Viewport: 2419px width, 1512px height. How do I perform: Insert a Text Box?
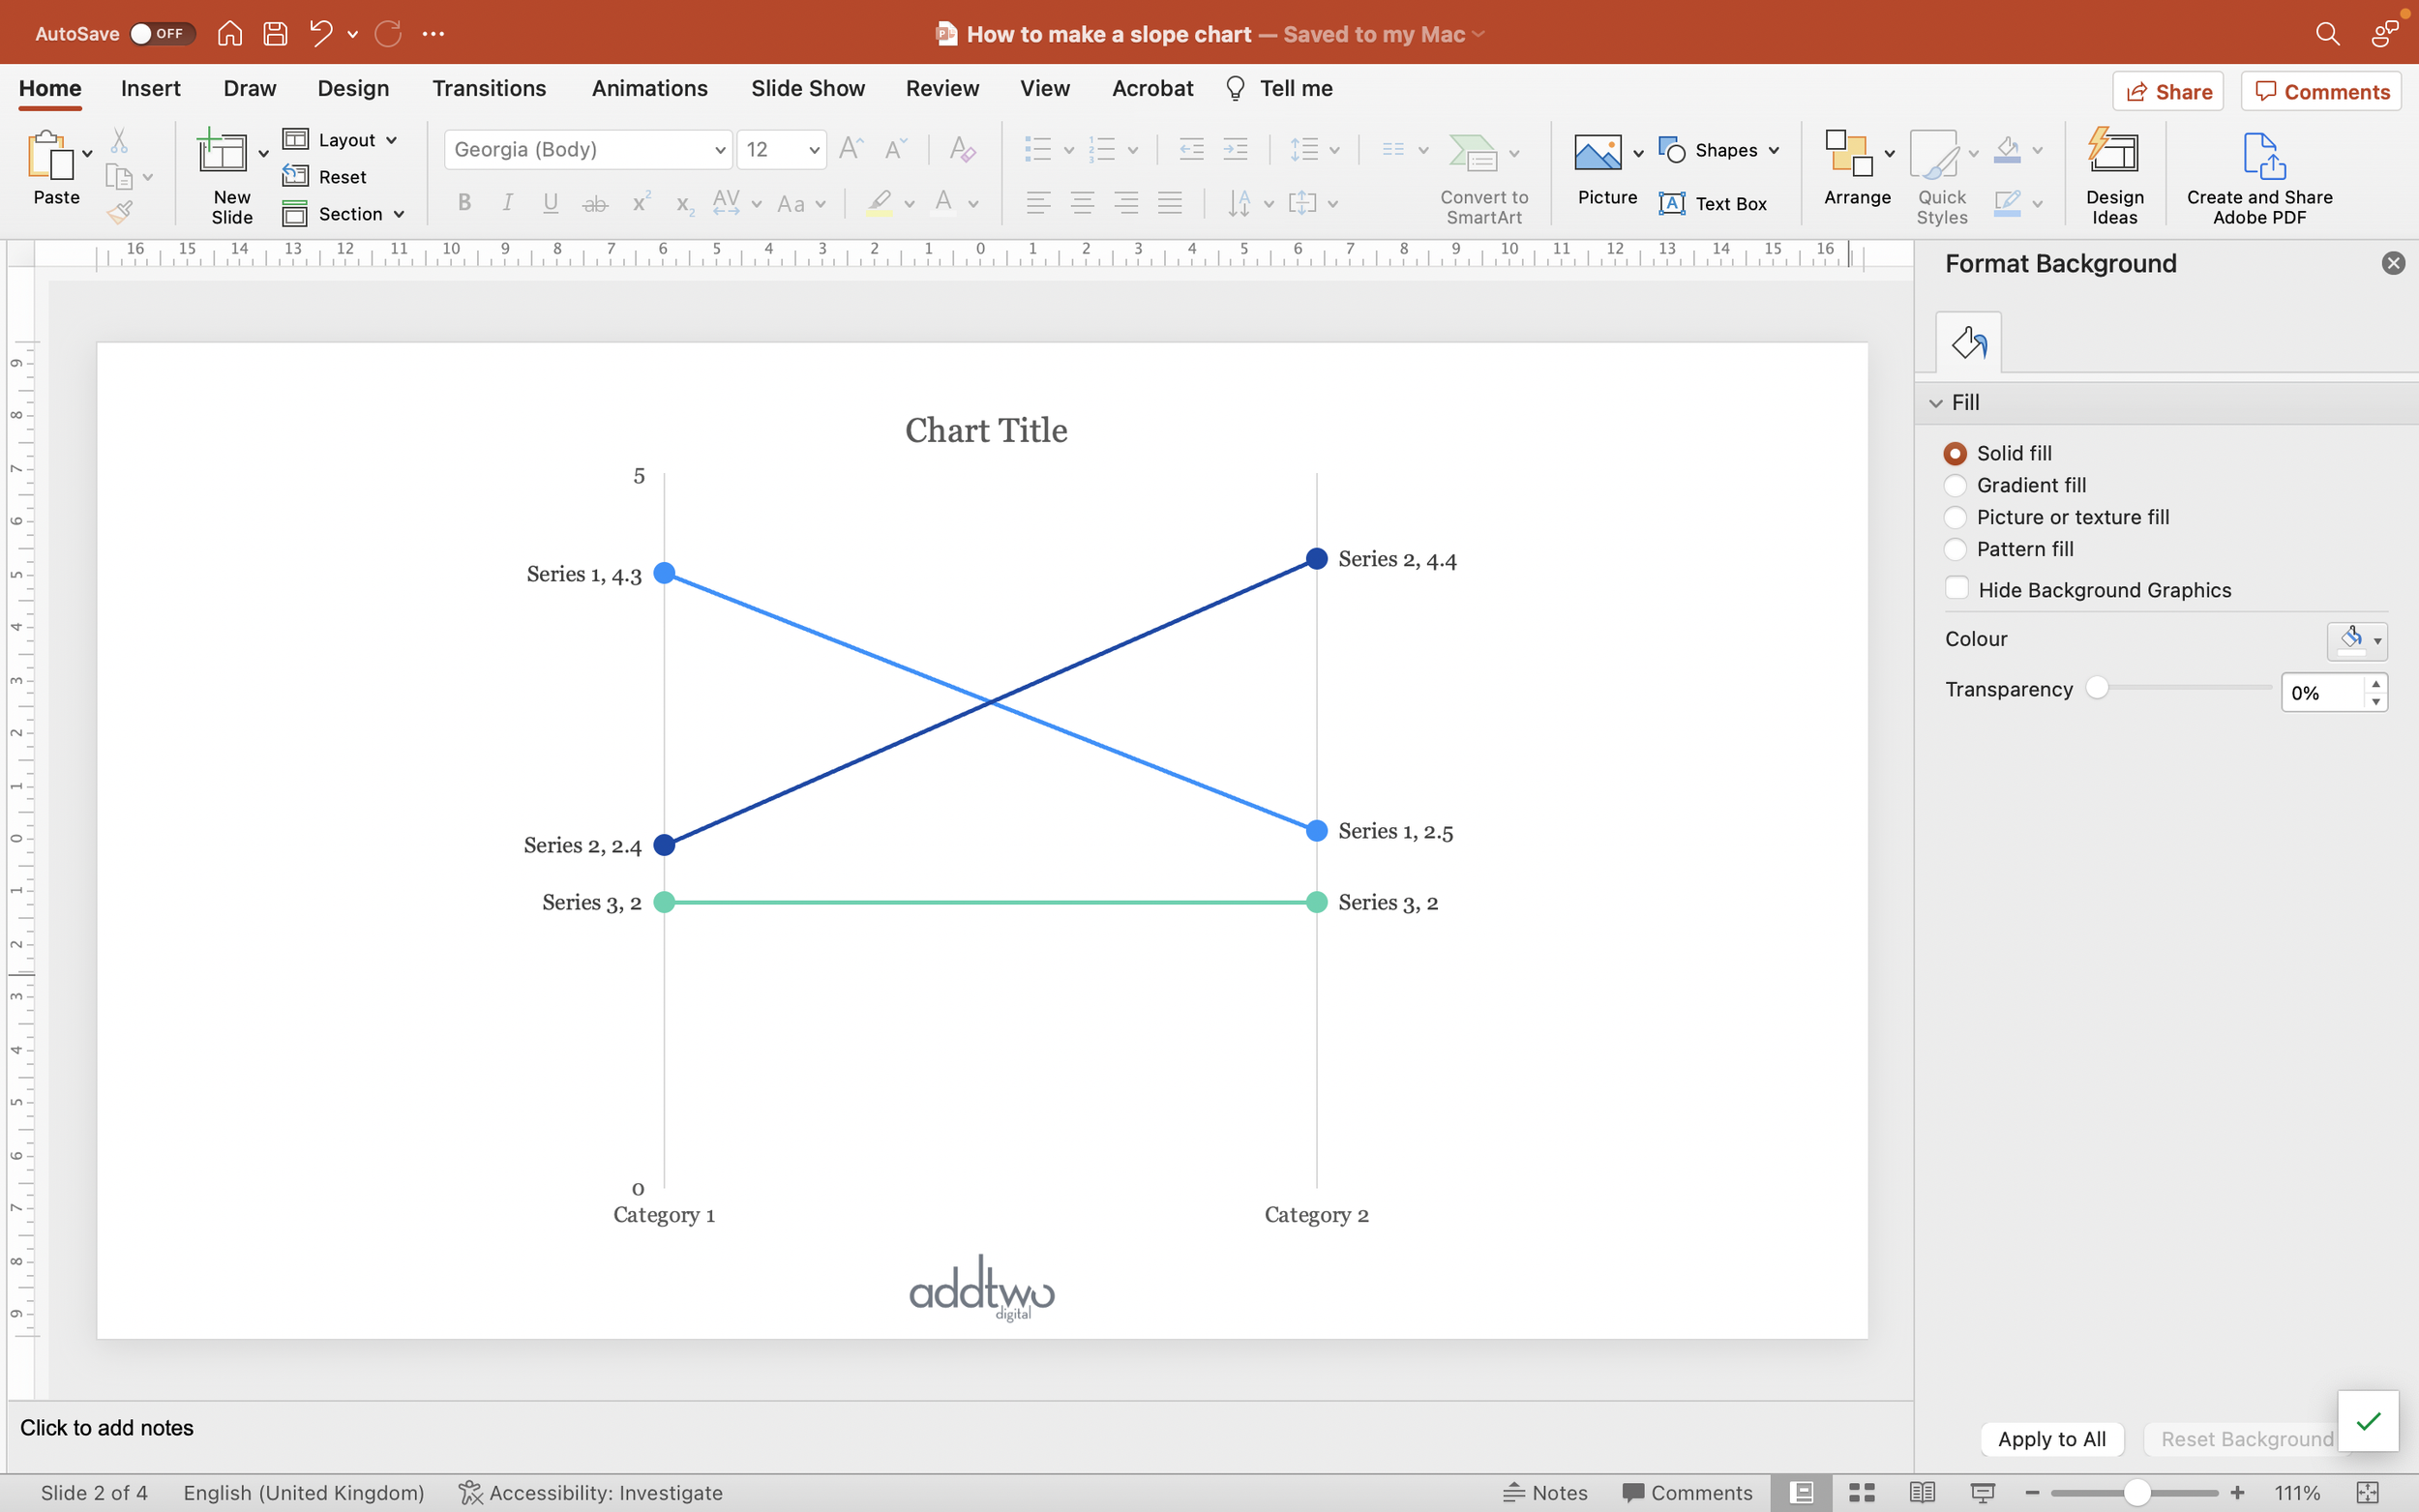point(1713,204)
